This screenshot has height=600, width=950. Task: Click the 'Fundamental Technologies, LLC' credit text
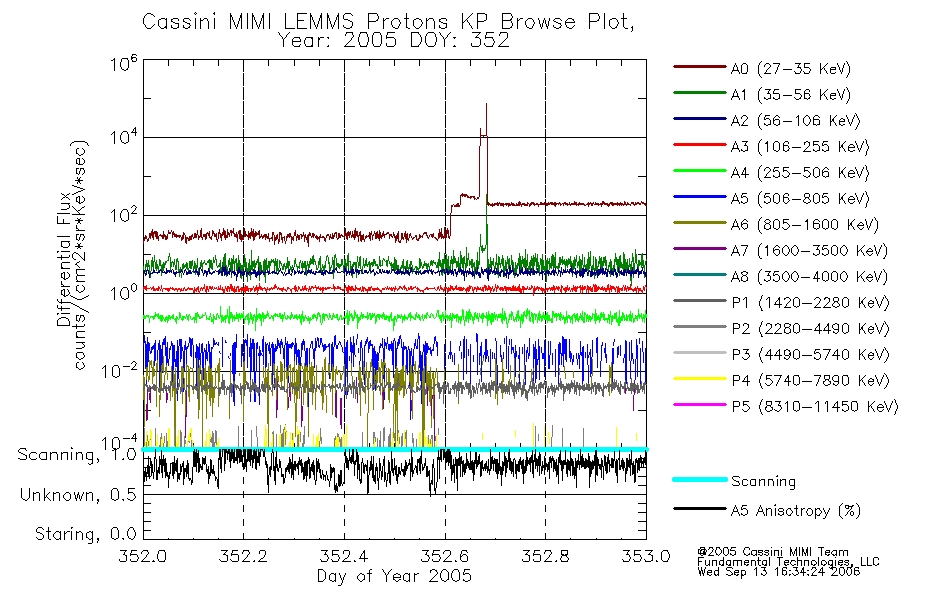(x=788, y=562)
